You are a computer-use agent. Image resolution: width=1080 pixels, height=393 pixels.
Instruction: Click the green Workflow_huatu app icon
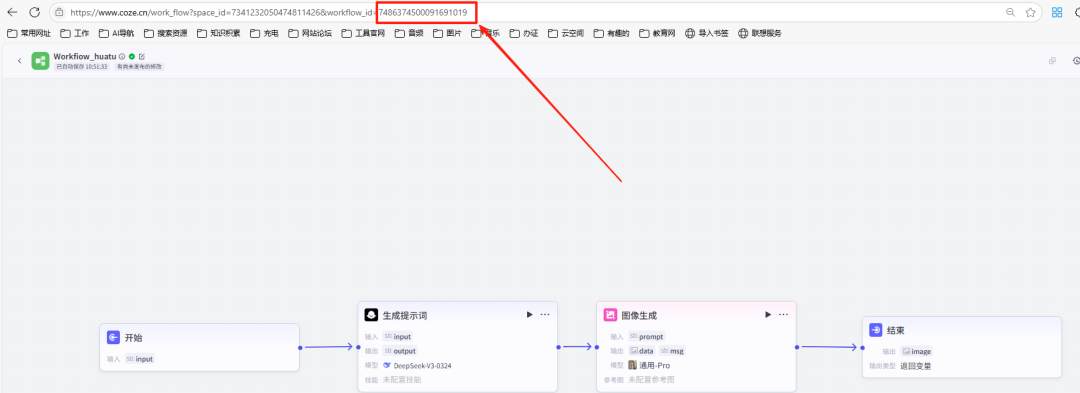pos(40,61)
